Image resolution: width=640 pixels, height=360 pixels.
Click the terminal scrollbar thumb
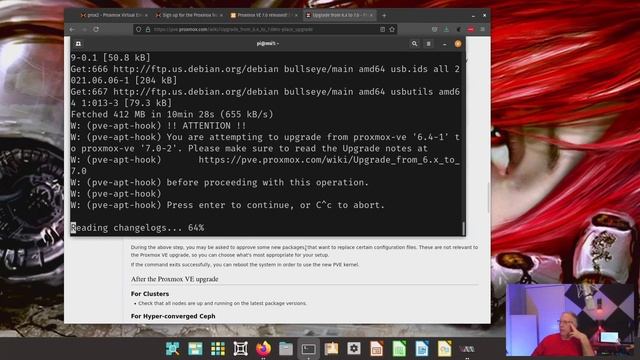pyautogui.click(x=463, y=228)
